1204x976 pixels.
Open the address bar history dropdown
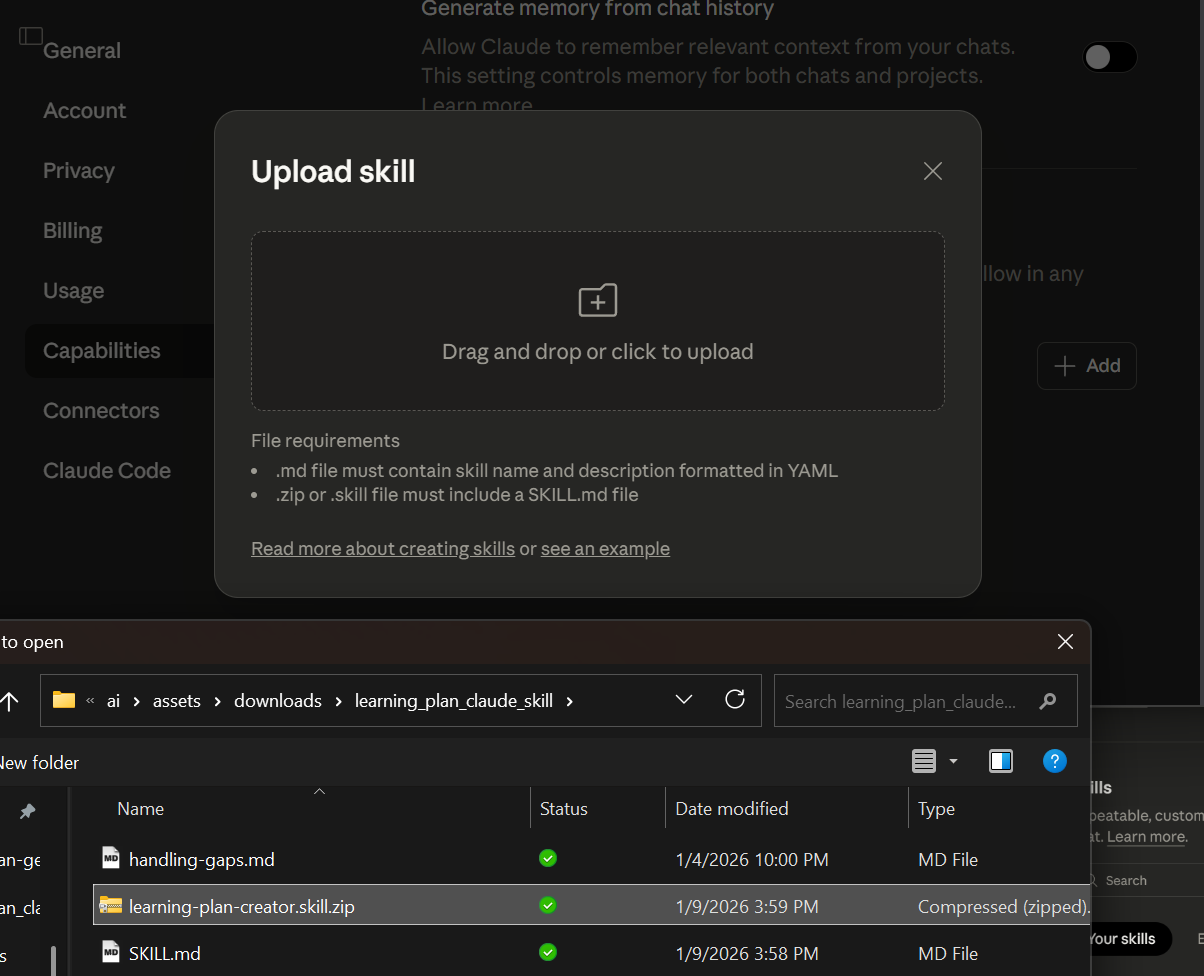pyautogui.click(x=684, y=699)
